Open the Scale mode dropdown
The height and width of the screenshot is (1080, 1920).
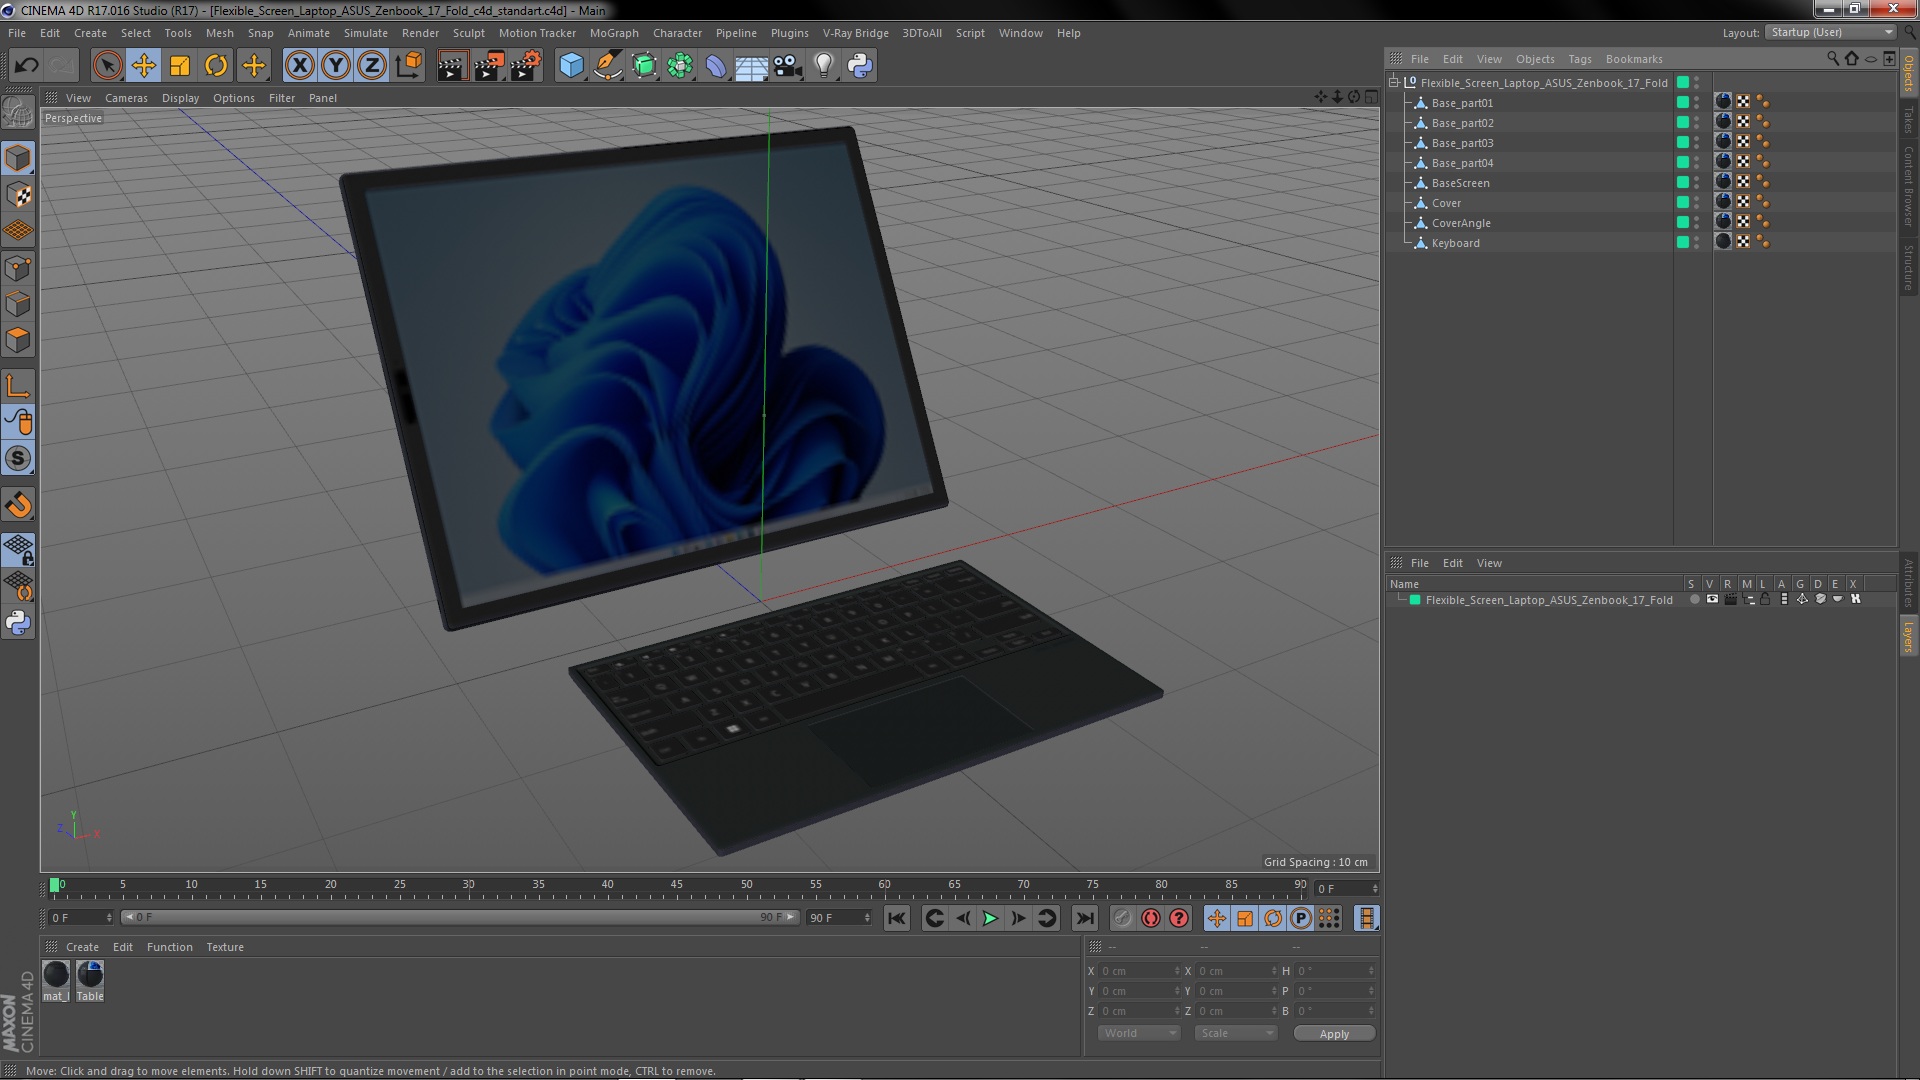(1236, 1033)
